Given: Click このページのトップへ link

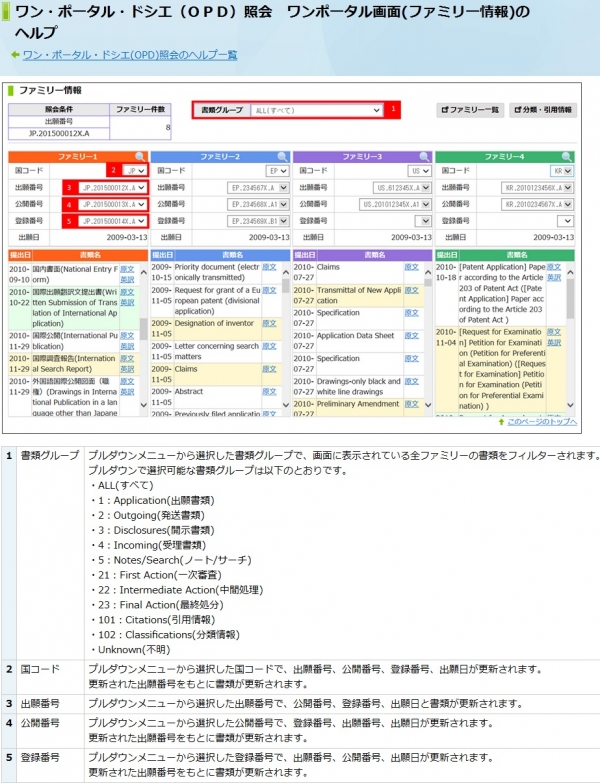Looking at the screenshot, I should pyautogui.click(x=542, y=422).
